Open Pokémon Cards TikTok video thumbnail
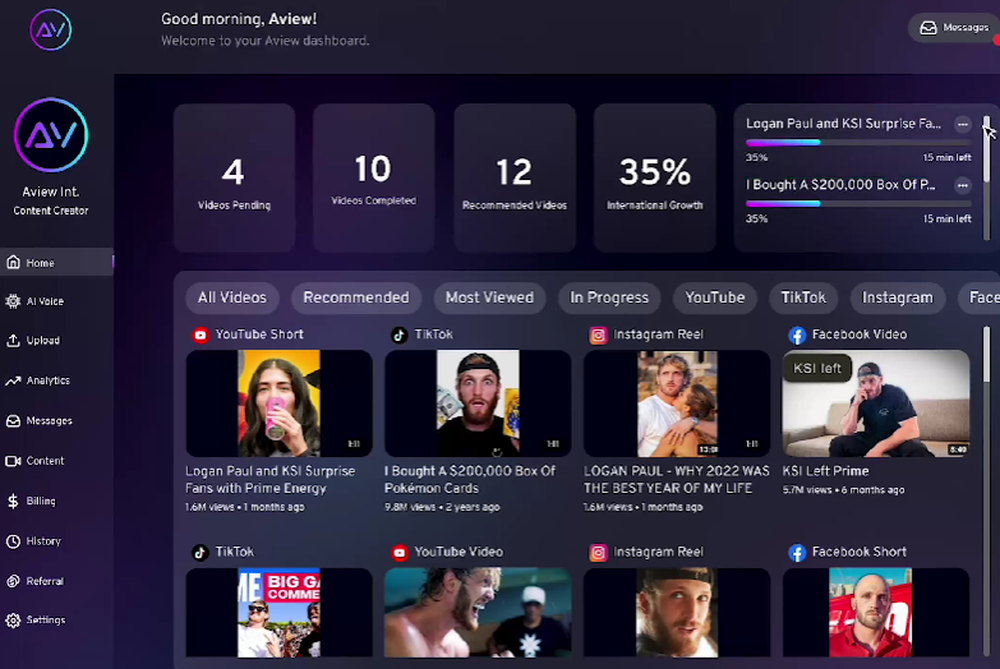 point(478,403)
